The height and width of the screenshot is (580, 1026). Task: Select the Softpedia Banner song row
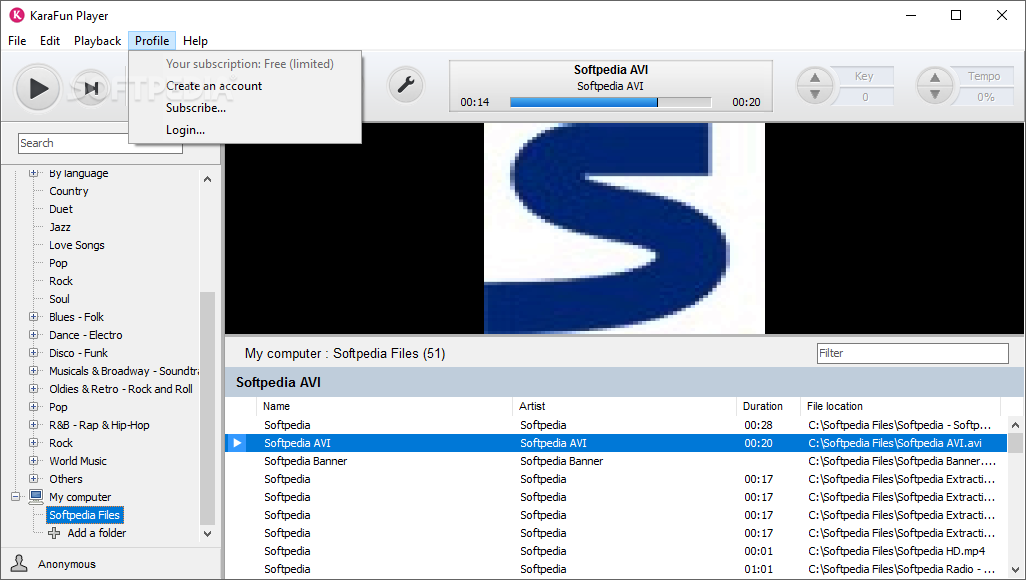[616, 461]
